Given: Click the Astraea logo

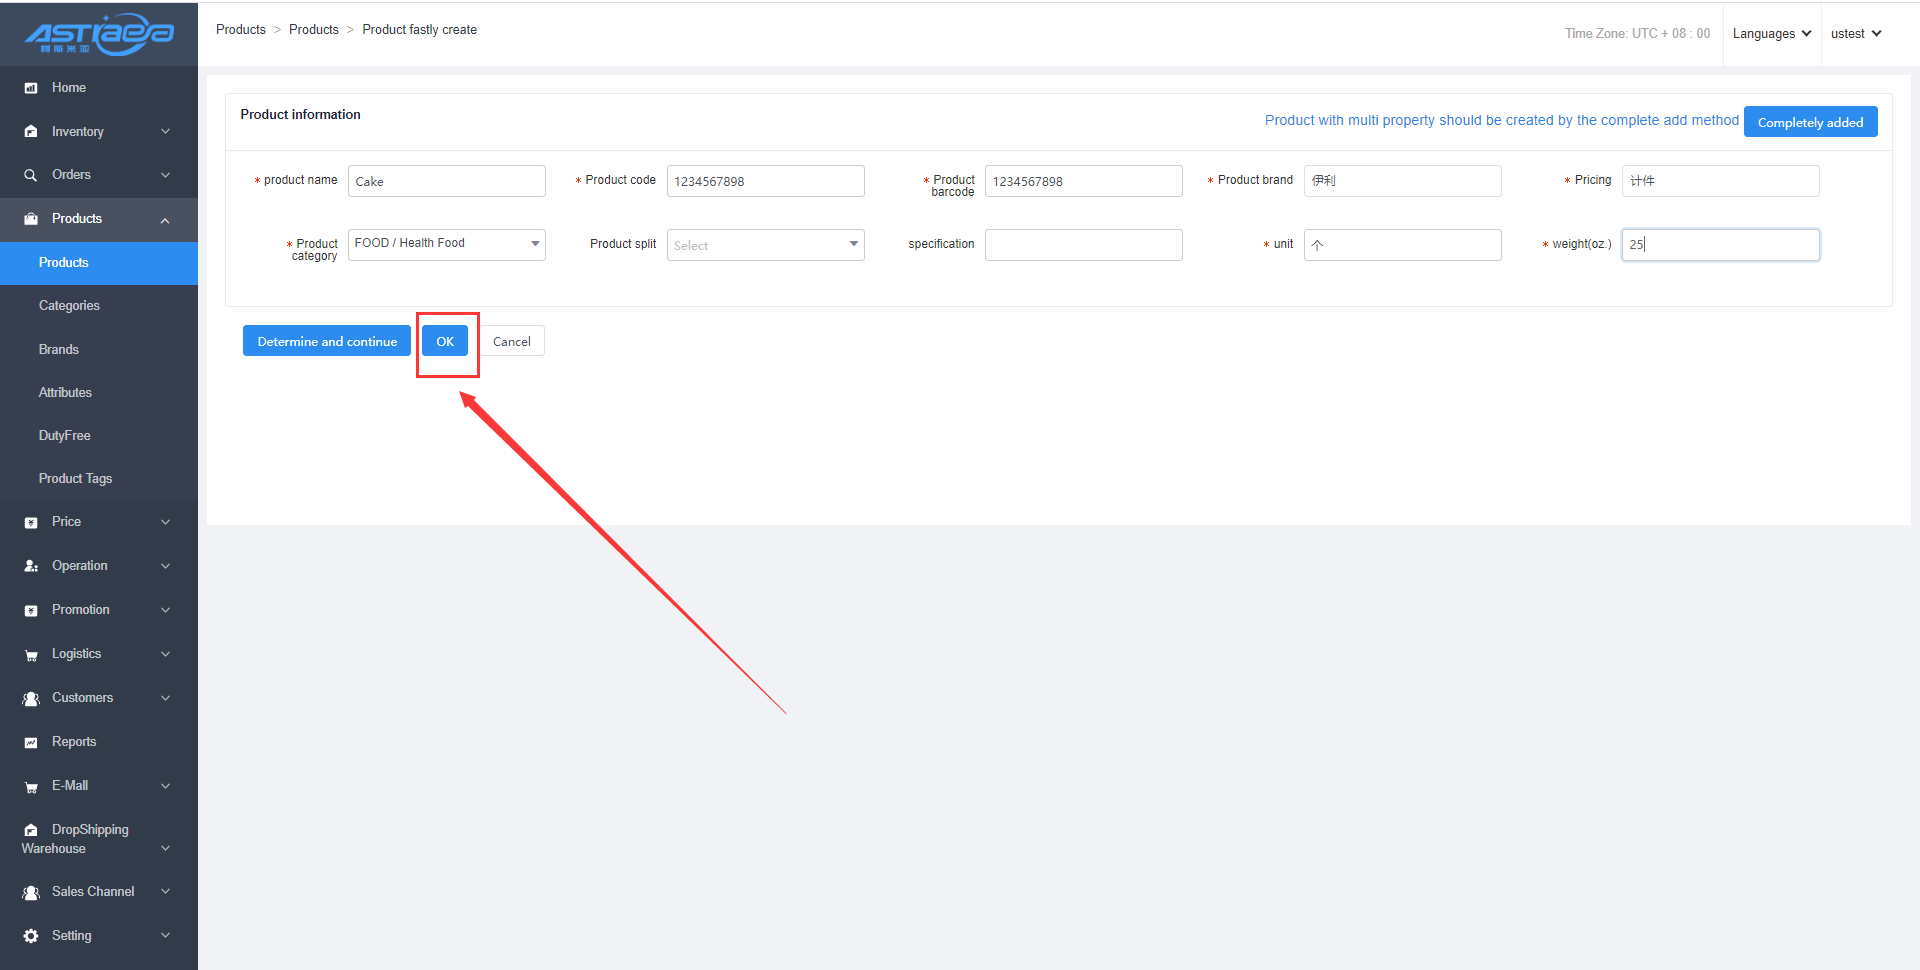Looking at the screenshot, I should 99,34.
